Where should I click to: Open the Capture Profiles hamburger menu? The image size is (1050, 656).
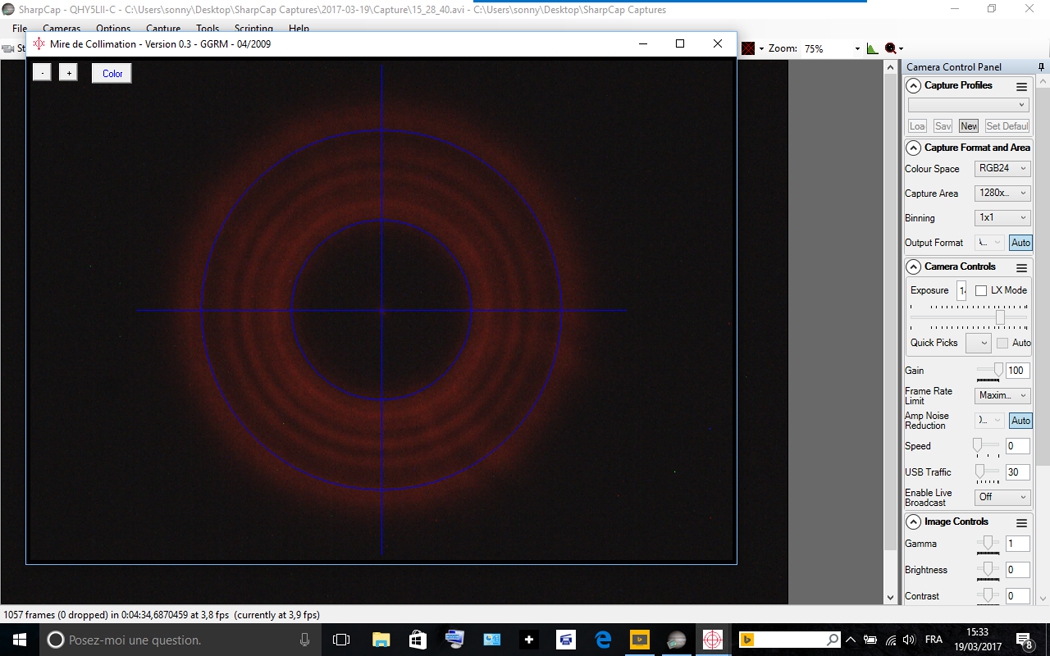pyautogui.click(x=1021, y=86)
